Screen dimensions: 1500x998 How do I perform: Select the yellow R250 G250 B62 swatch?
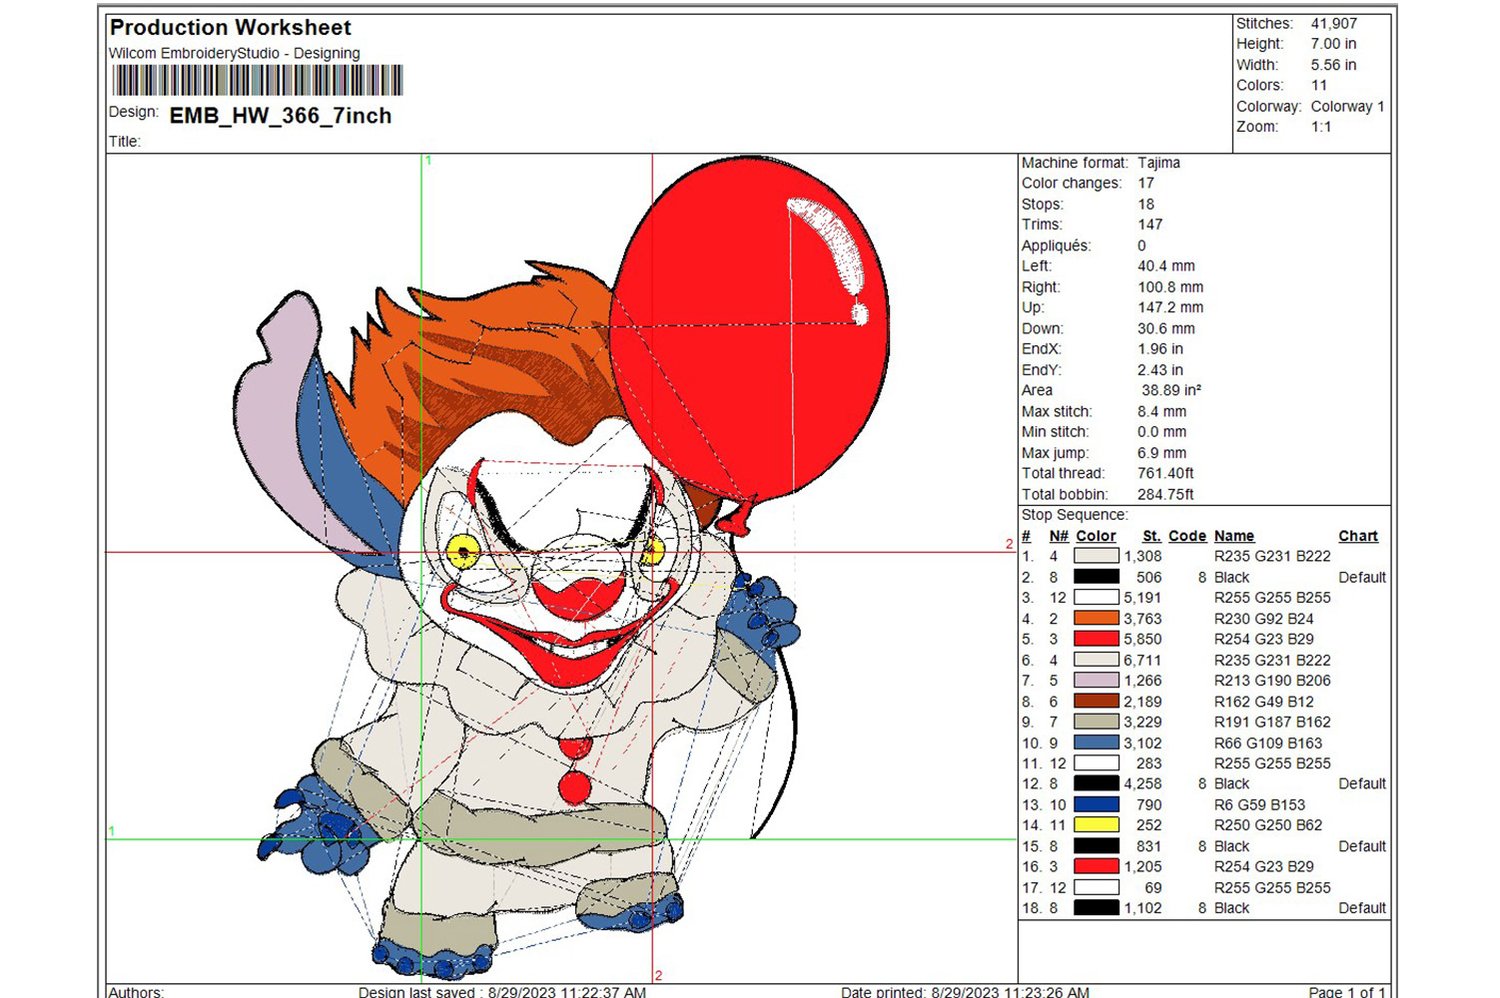coord(1096,825)
